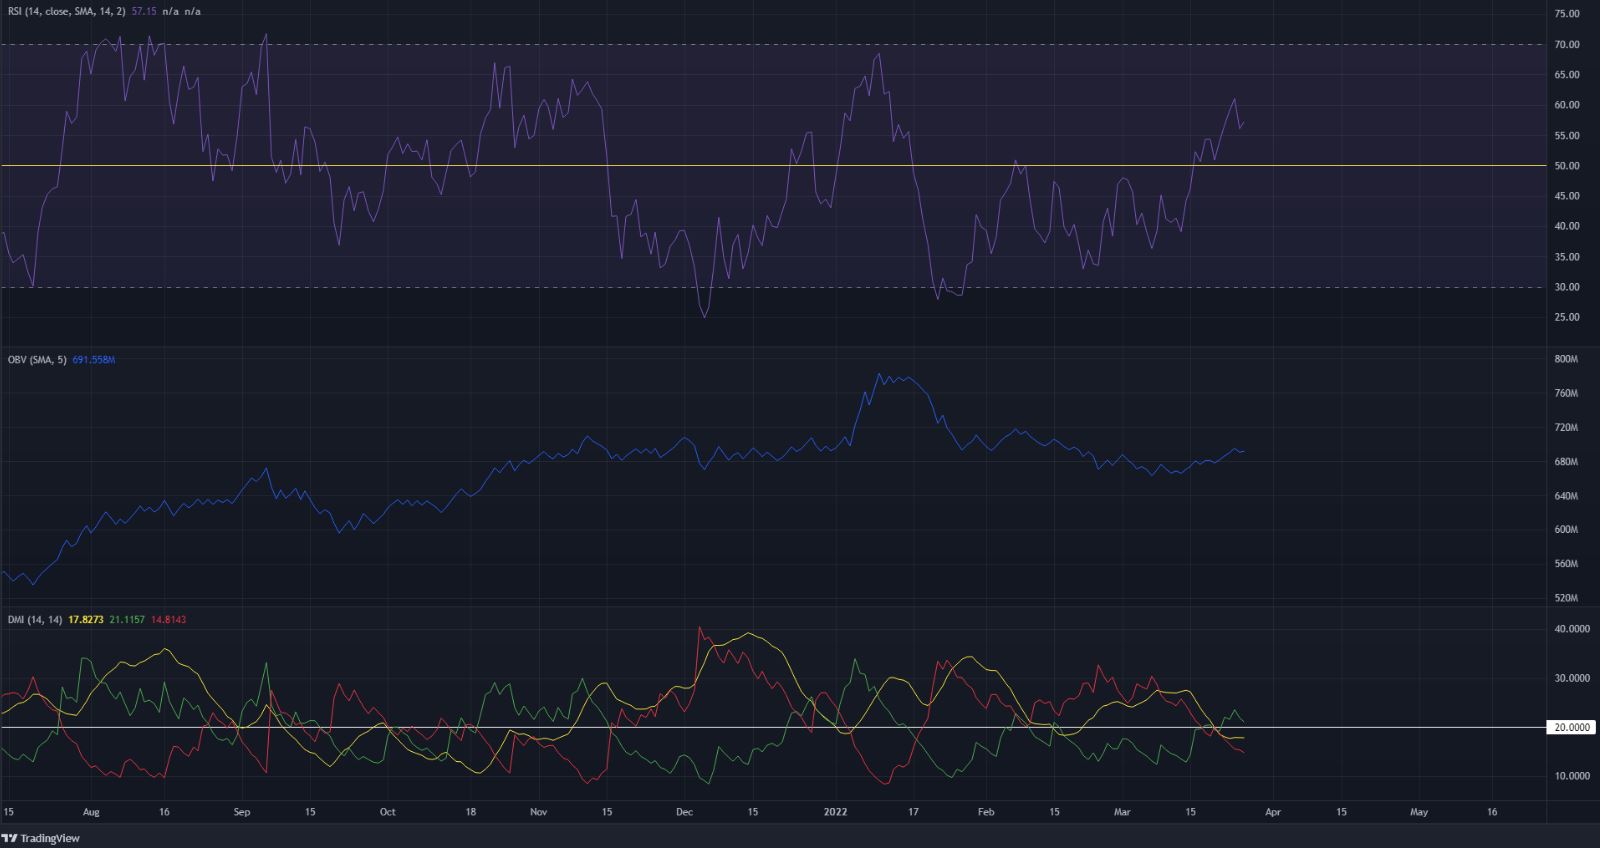Screen dimensions: 1600x848
Task: Click the OBV value 691.558M readout
Action: pyautogui.click(x=94, y=359)
